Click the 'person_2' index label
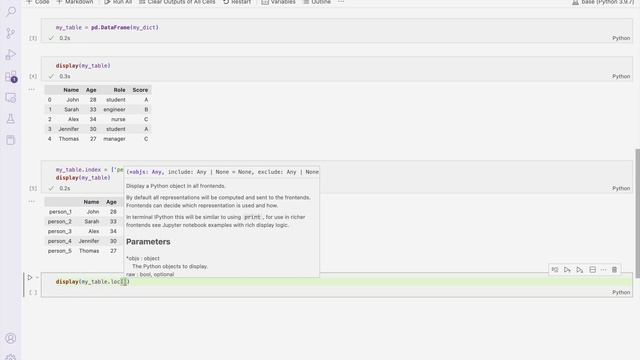640x360 pixels. point(60,221)
